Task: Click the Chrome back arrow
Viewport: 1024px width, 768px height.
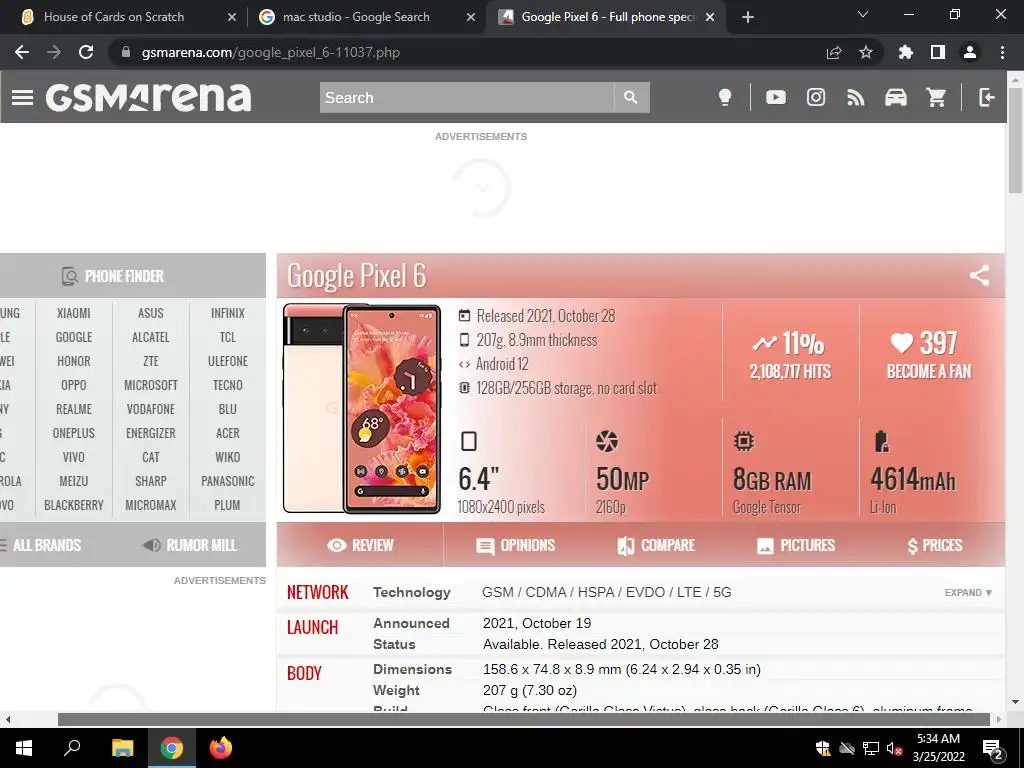Action: [x=22, y=52]
